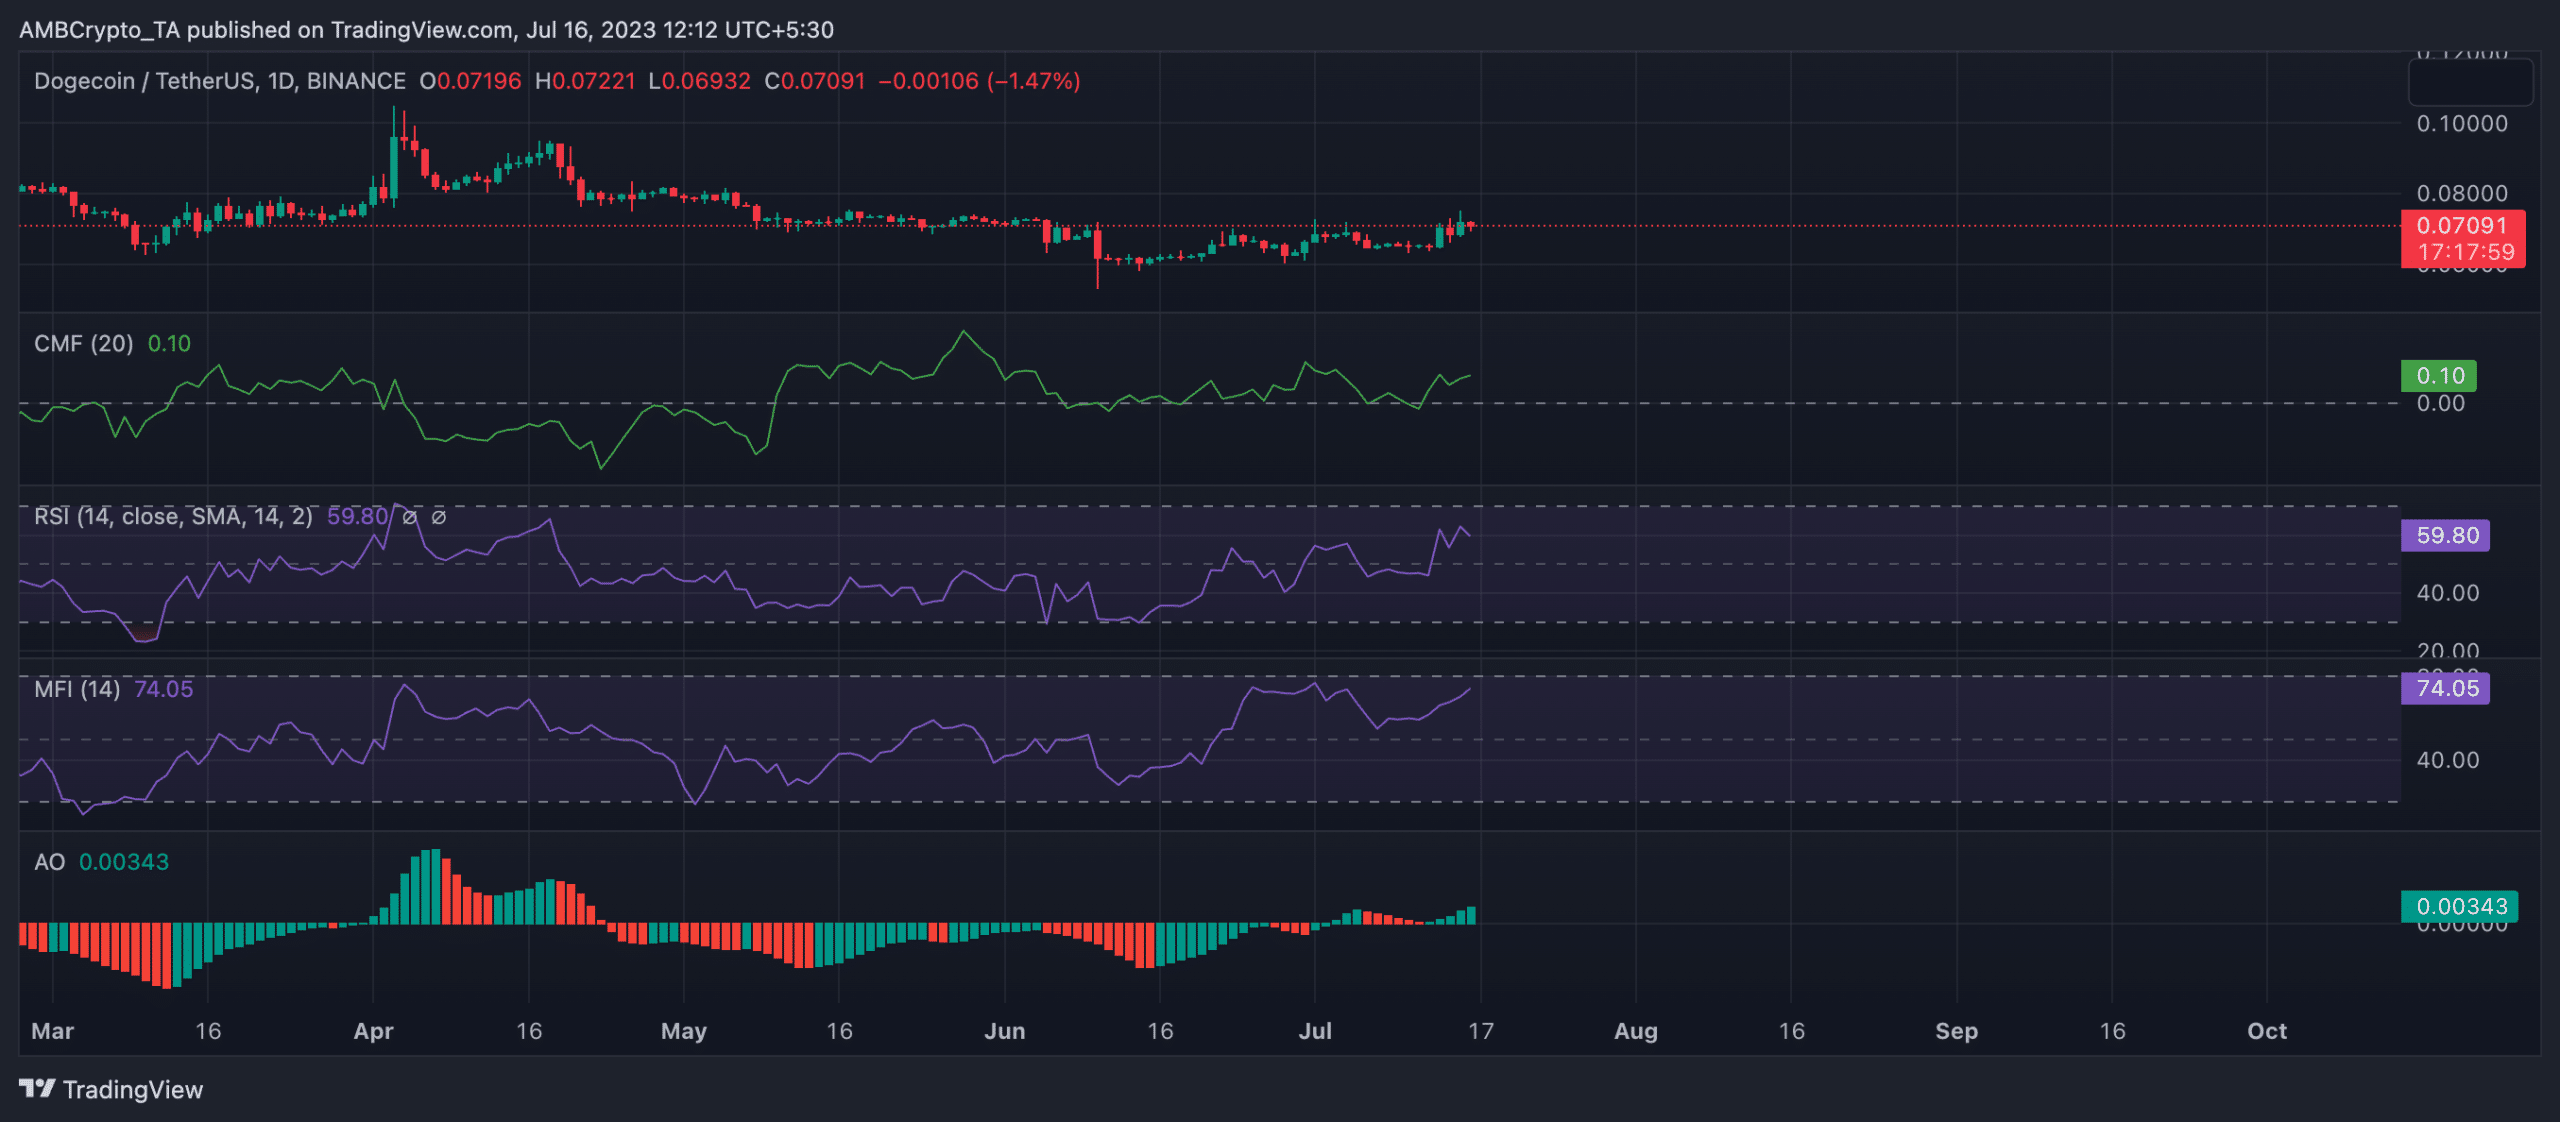Click the Oct label on time axis
This screenshot has height=1122, width=2560.
2267,1031
